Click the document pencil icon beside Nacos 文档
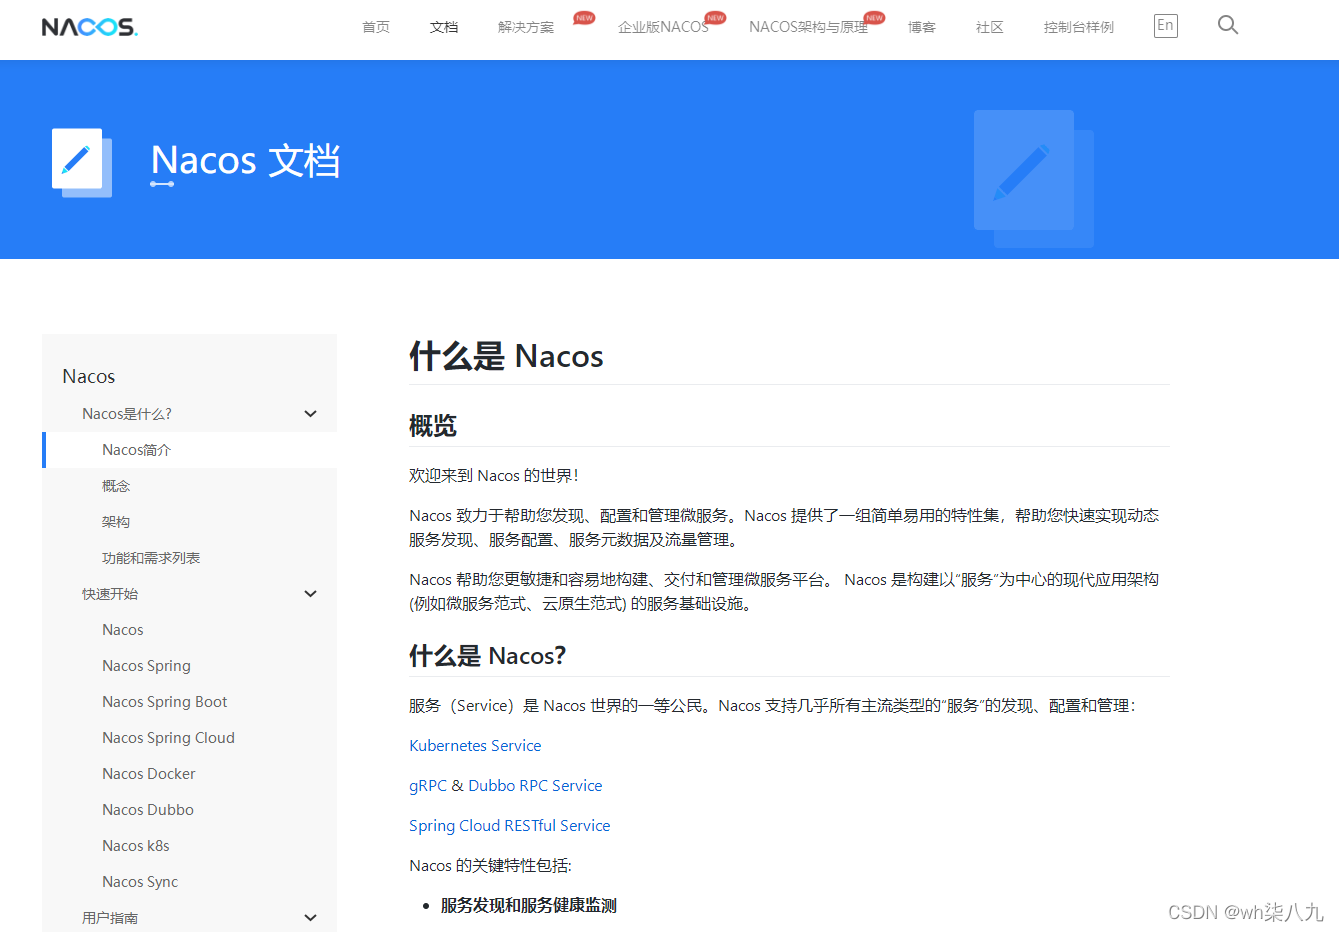The width and height of the screenshot is (1339, 932). pyautogui.click(x=81, y=162)
